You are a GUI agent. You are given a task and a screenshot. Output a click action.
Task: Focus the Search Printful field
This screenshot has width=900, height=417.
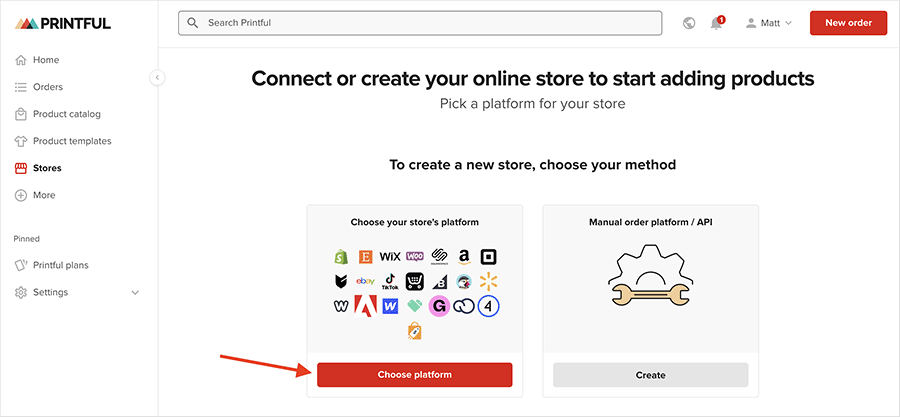tap(420, 23)
